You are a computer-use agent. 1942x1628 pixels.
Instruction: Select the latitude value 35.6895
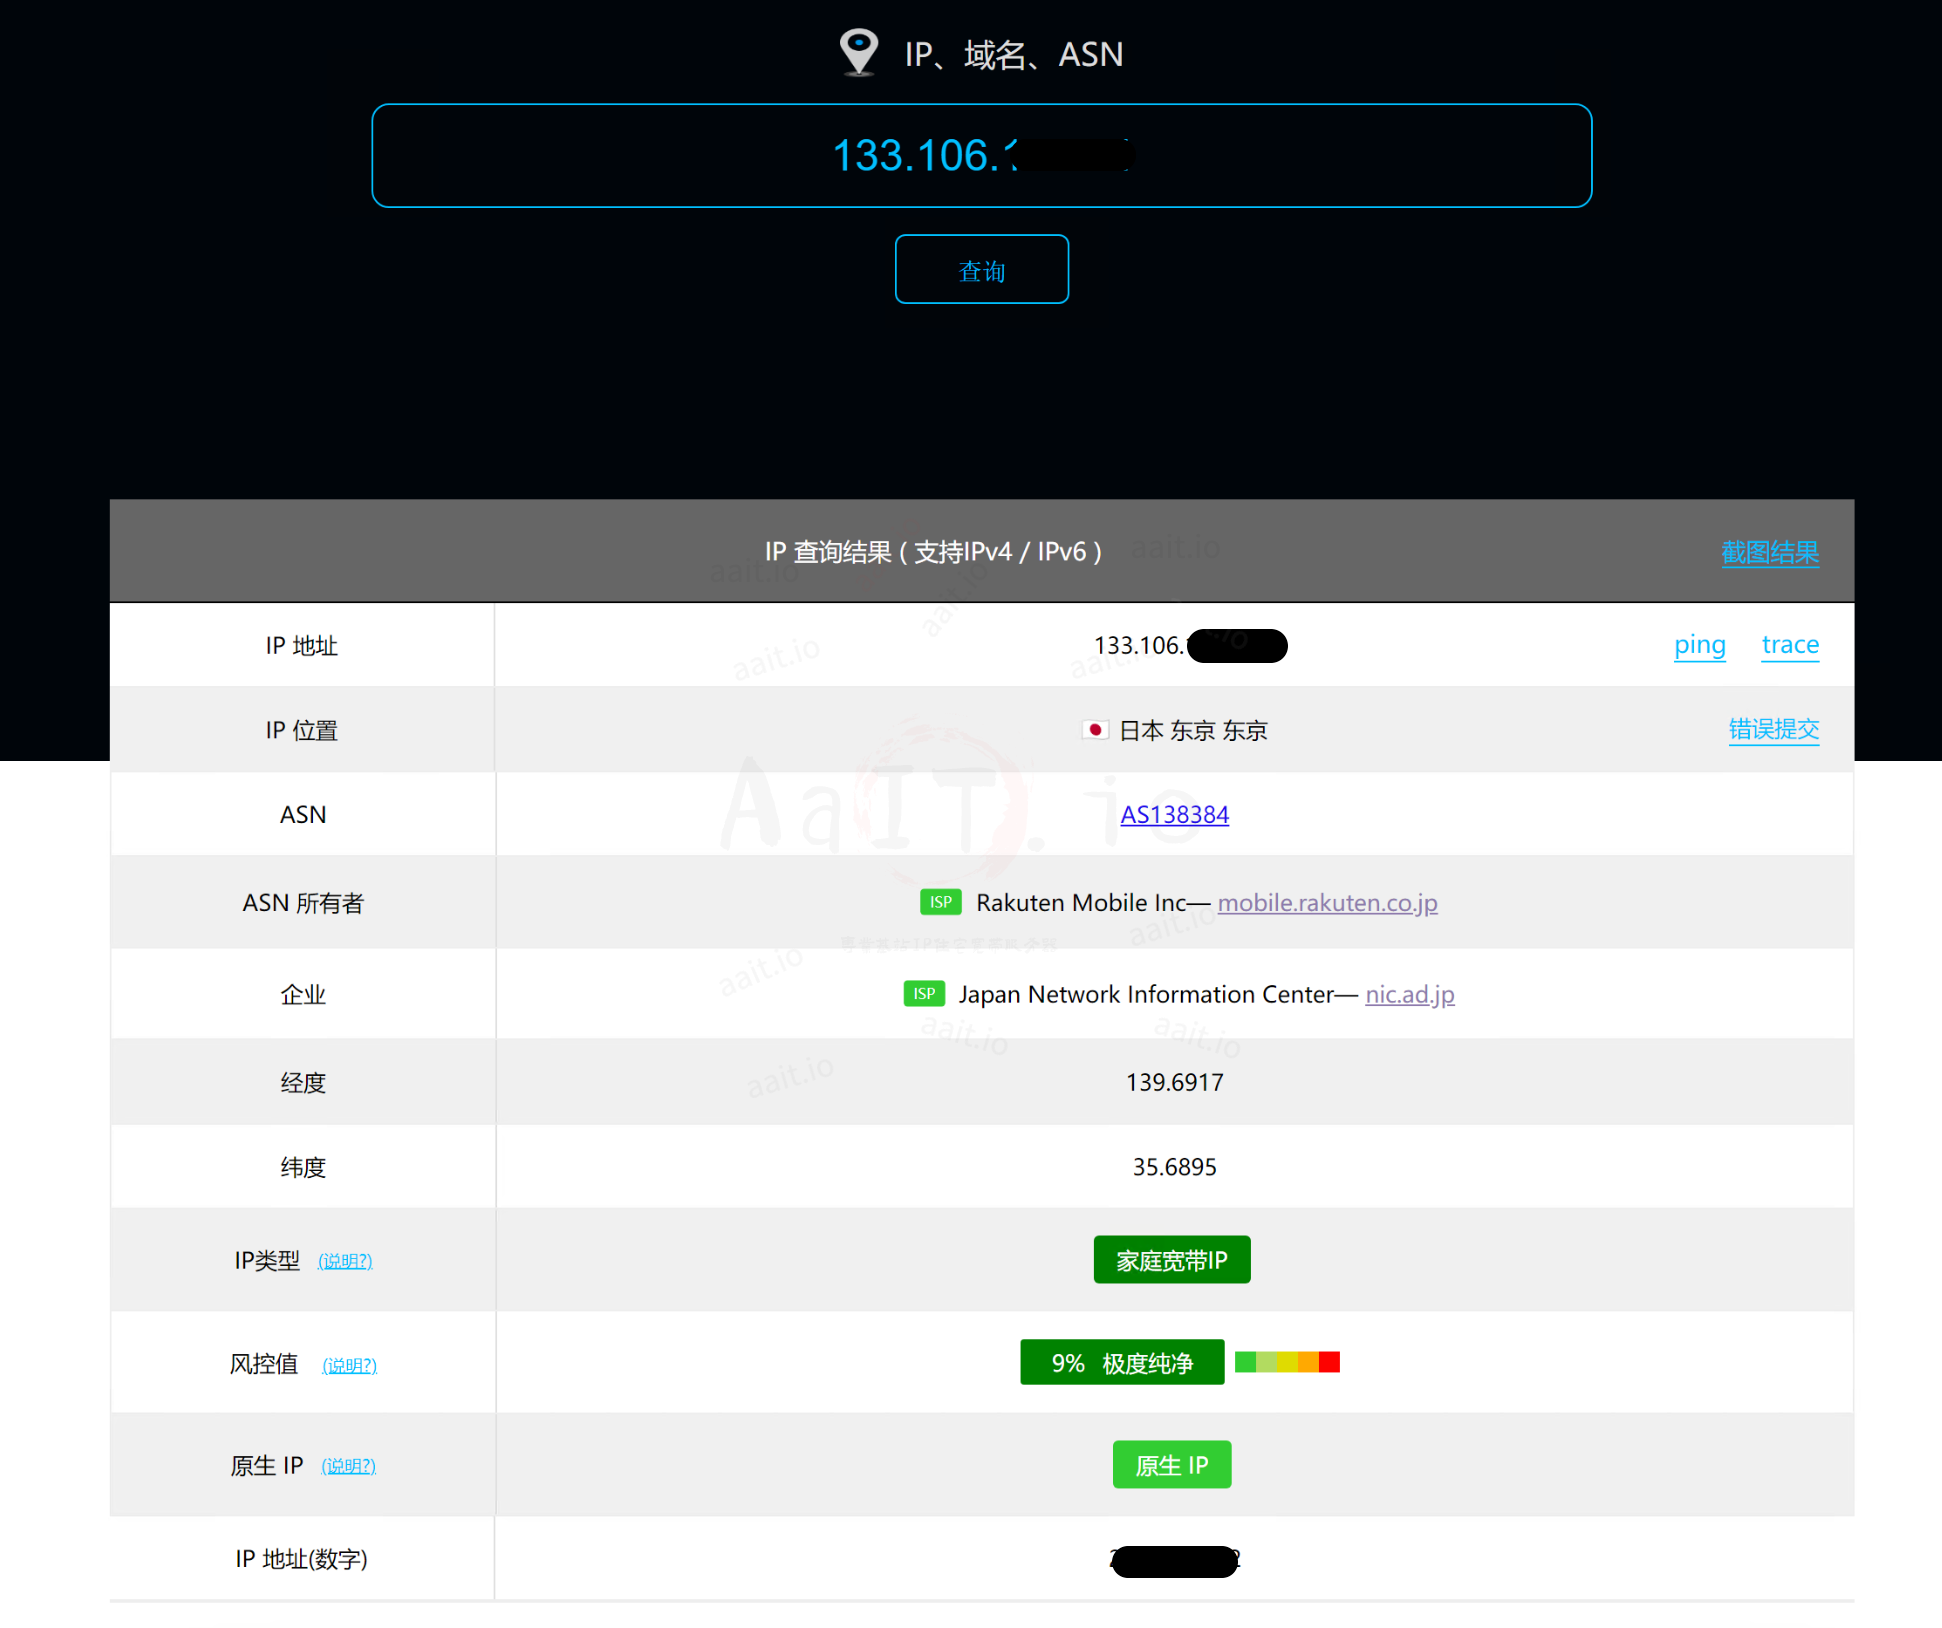[x=1174, y=1167]
